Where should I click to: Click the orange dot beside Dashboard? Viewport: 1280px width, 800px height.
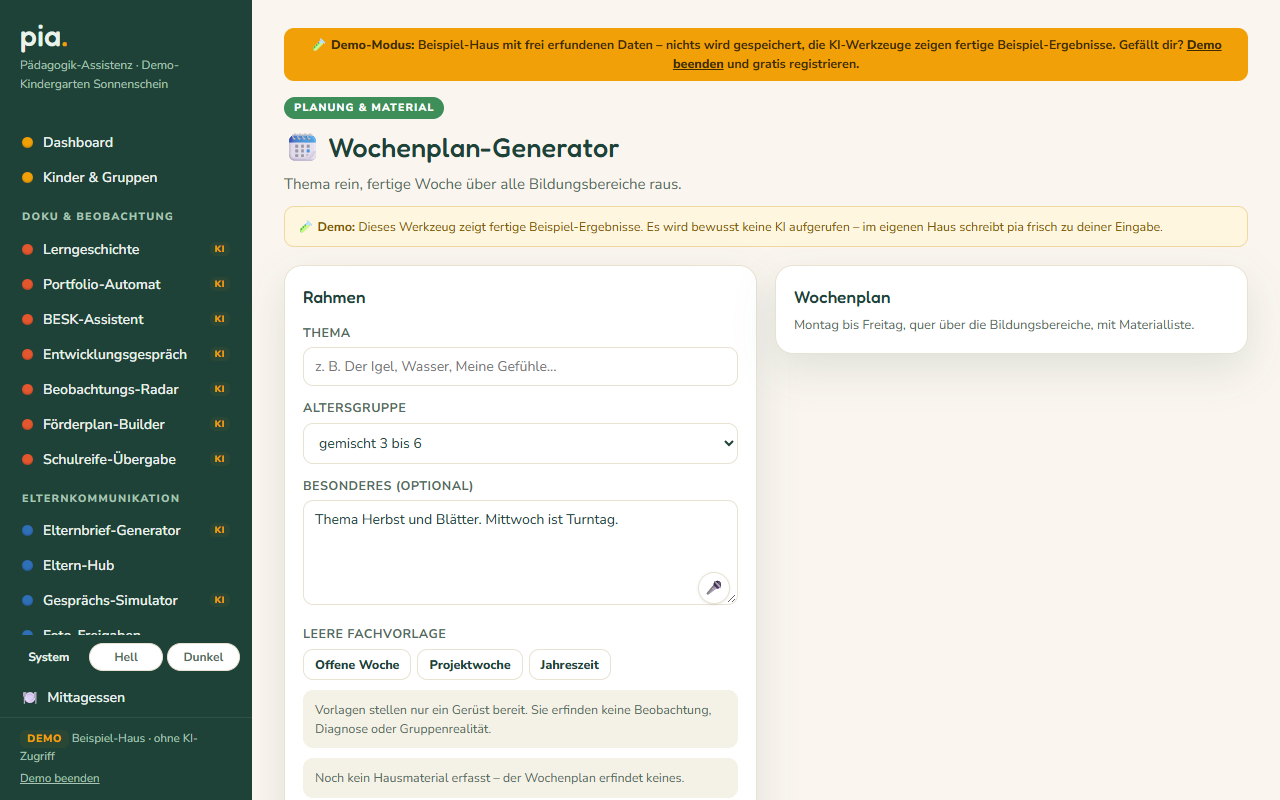click(x=28, y=142)
